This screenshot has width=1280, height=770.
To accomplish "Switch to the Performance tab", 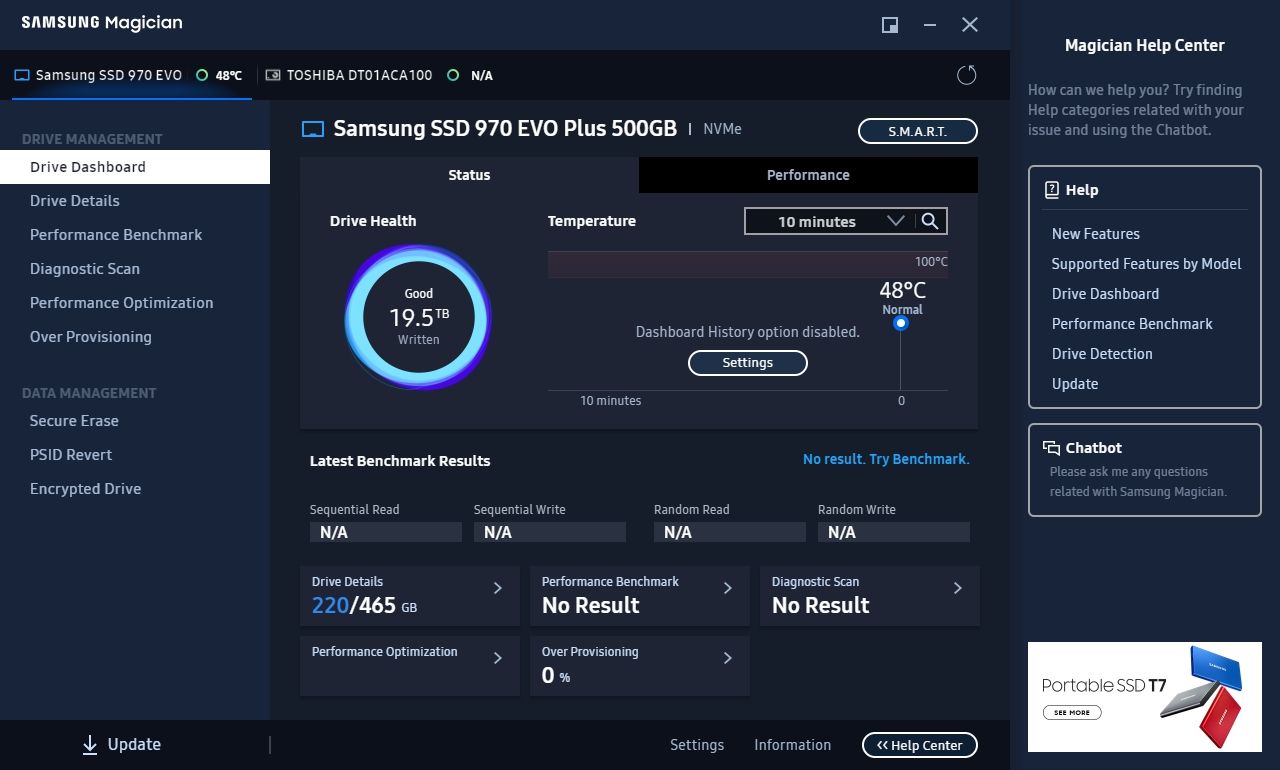I will 807,174.
